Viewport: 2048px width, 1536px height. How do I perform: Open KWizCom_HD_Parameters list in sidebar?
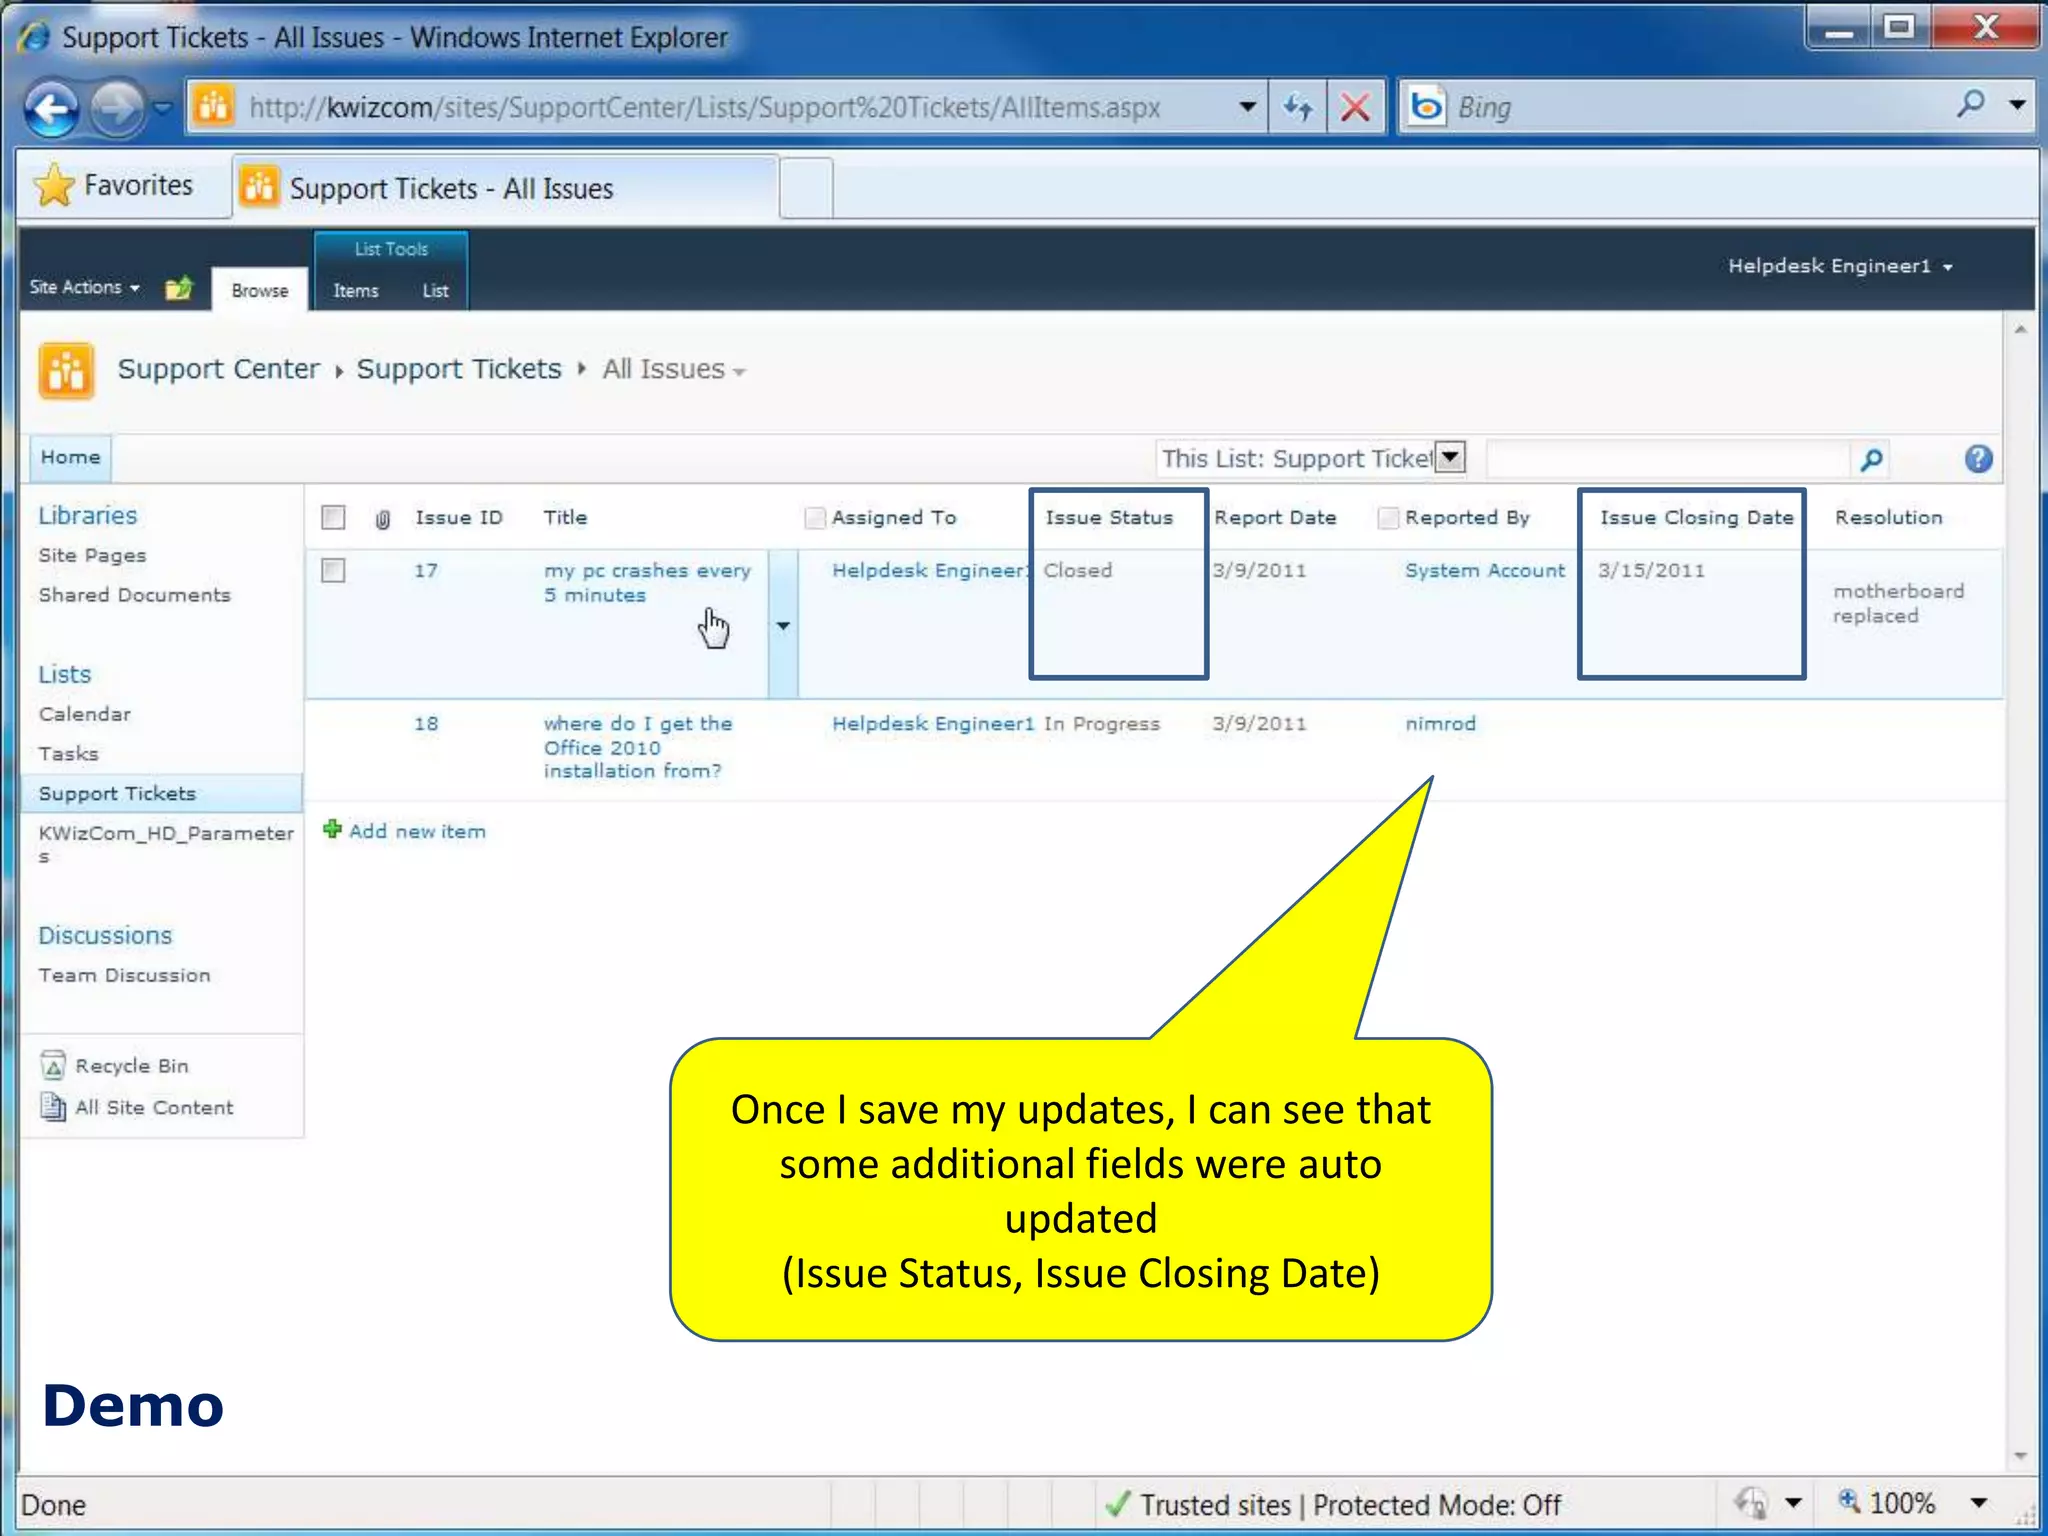click(166, 844)
